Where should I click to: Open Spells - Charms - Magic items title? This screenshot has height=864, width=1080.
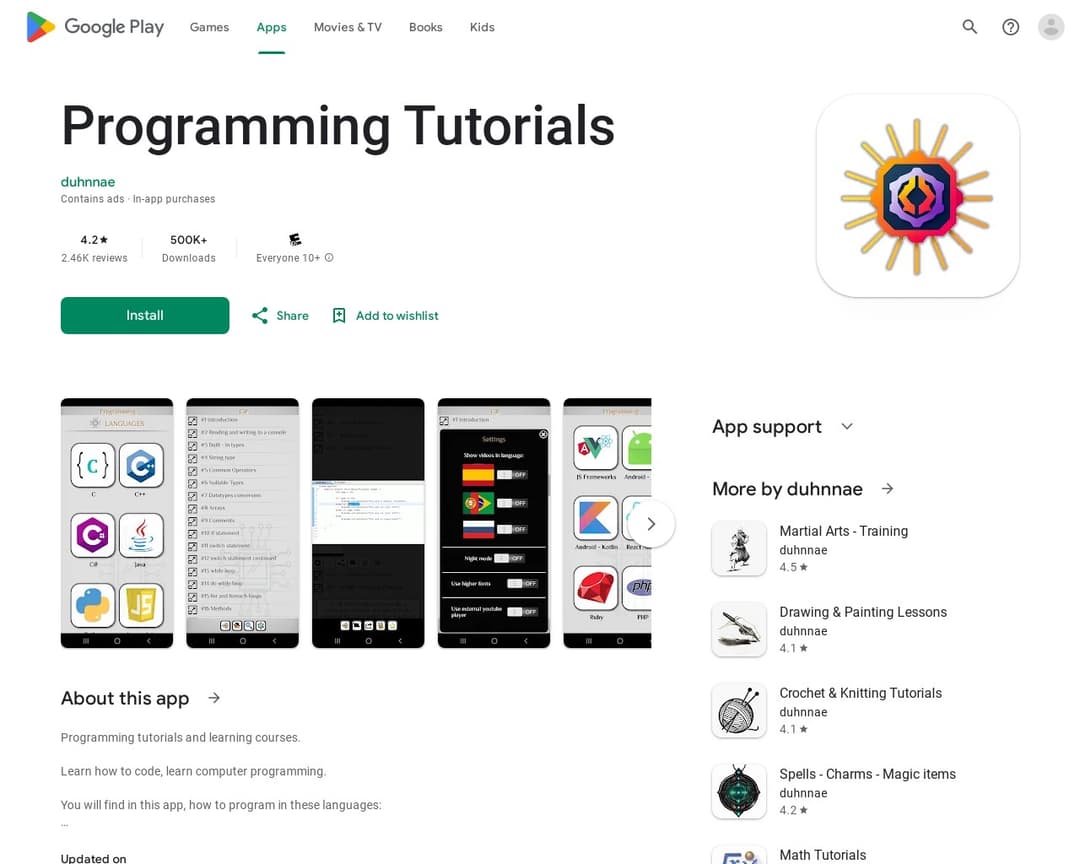tap(867, 774)
